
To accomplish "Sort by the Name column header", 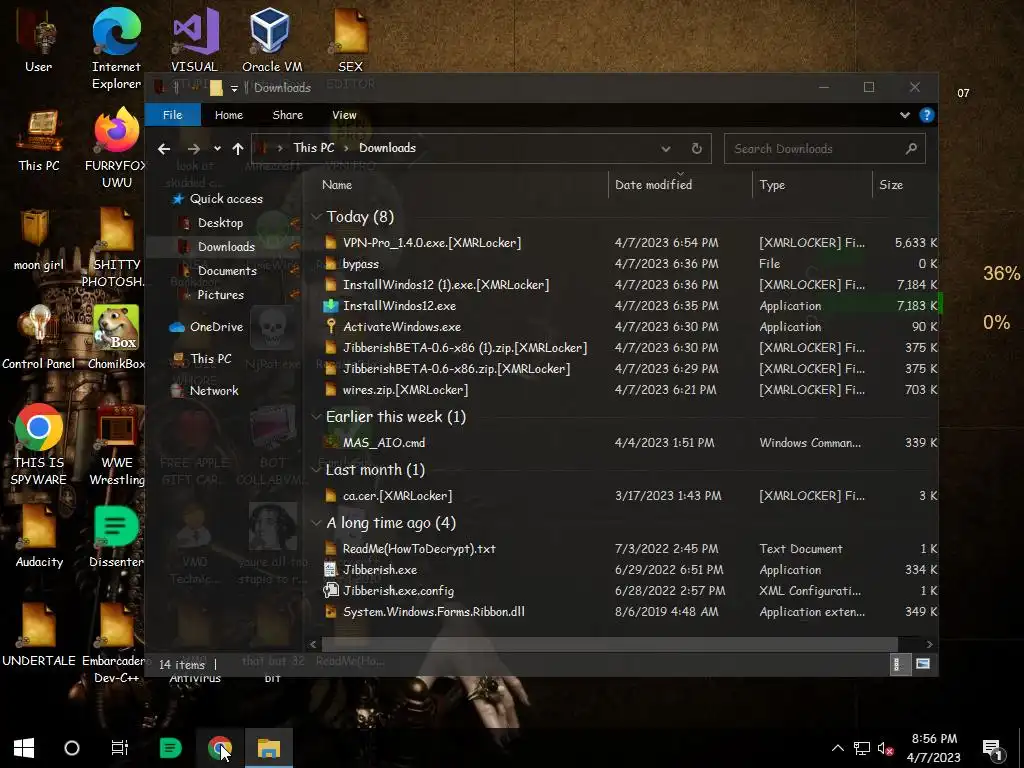I will 457,185.
